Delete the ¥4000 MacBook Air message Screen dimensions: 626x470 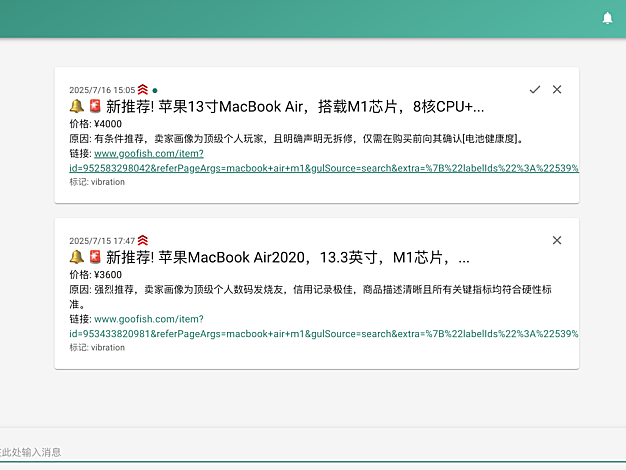(557, 89)
